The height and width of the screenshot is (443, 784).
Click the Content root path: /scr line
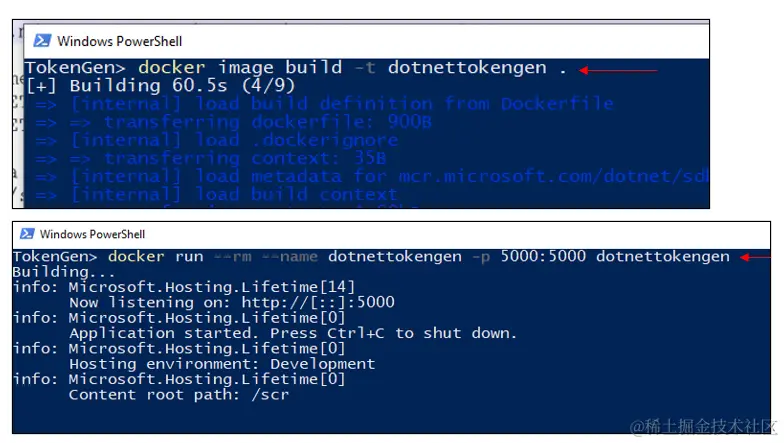tap(178, 395)
